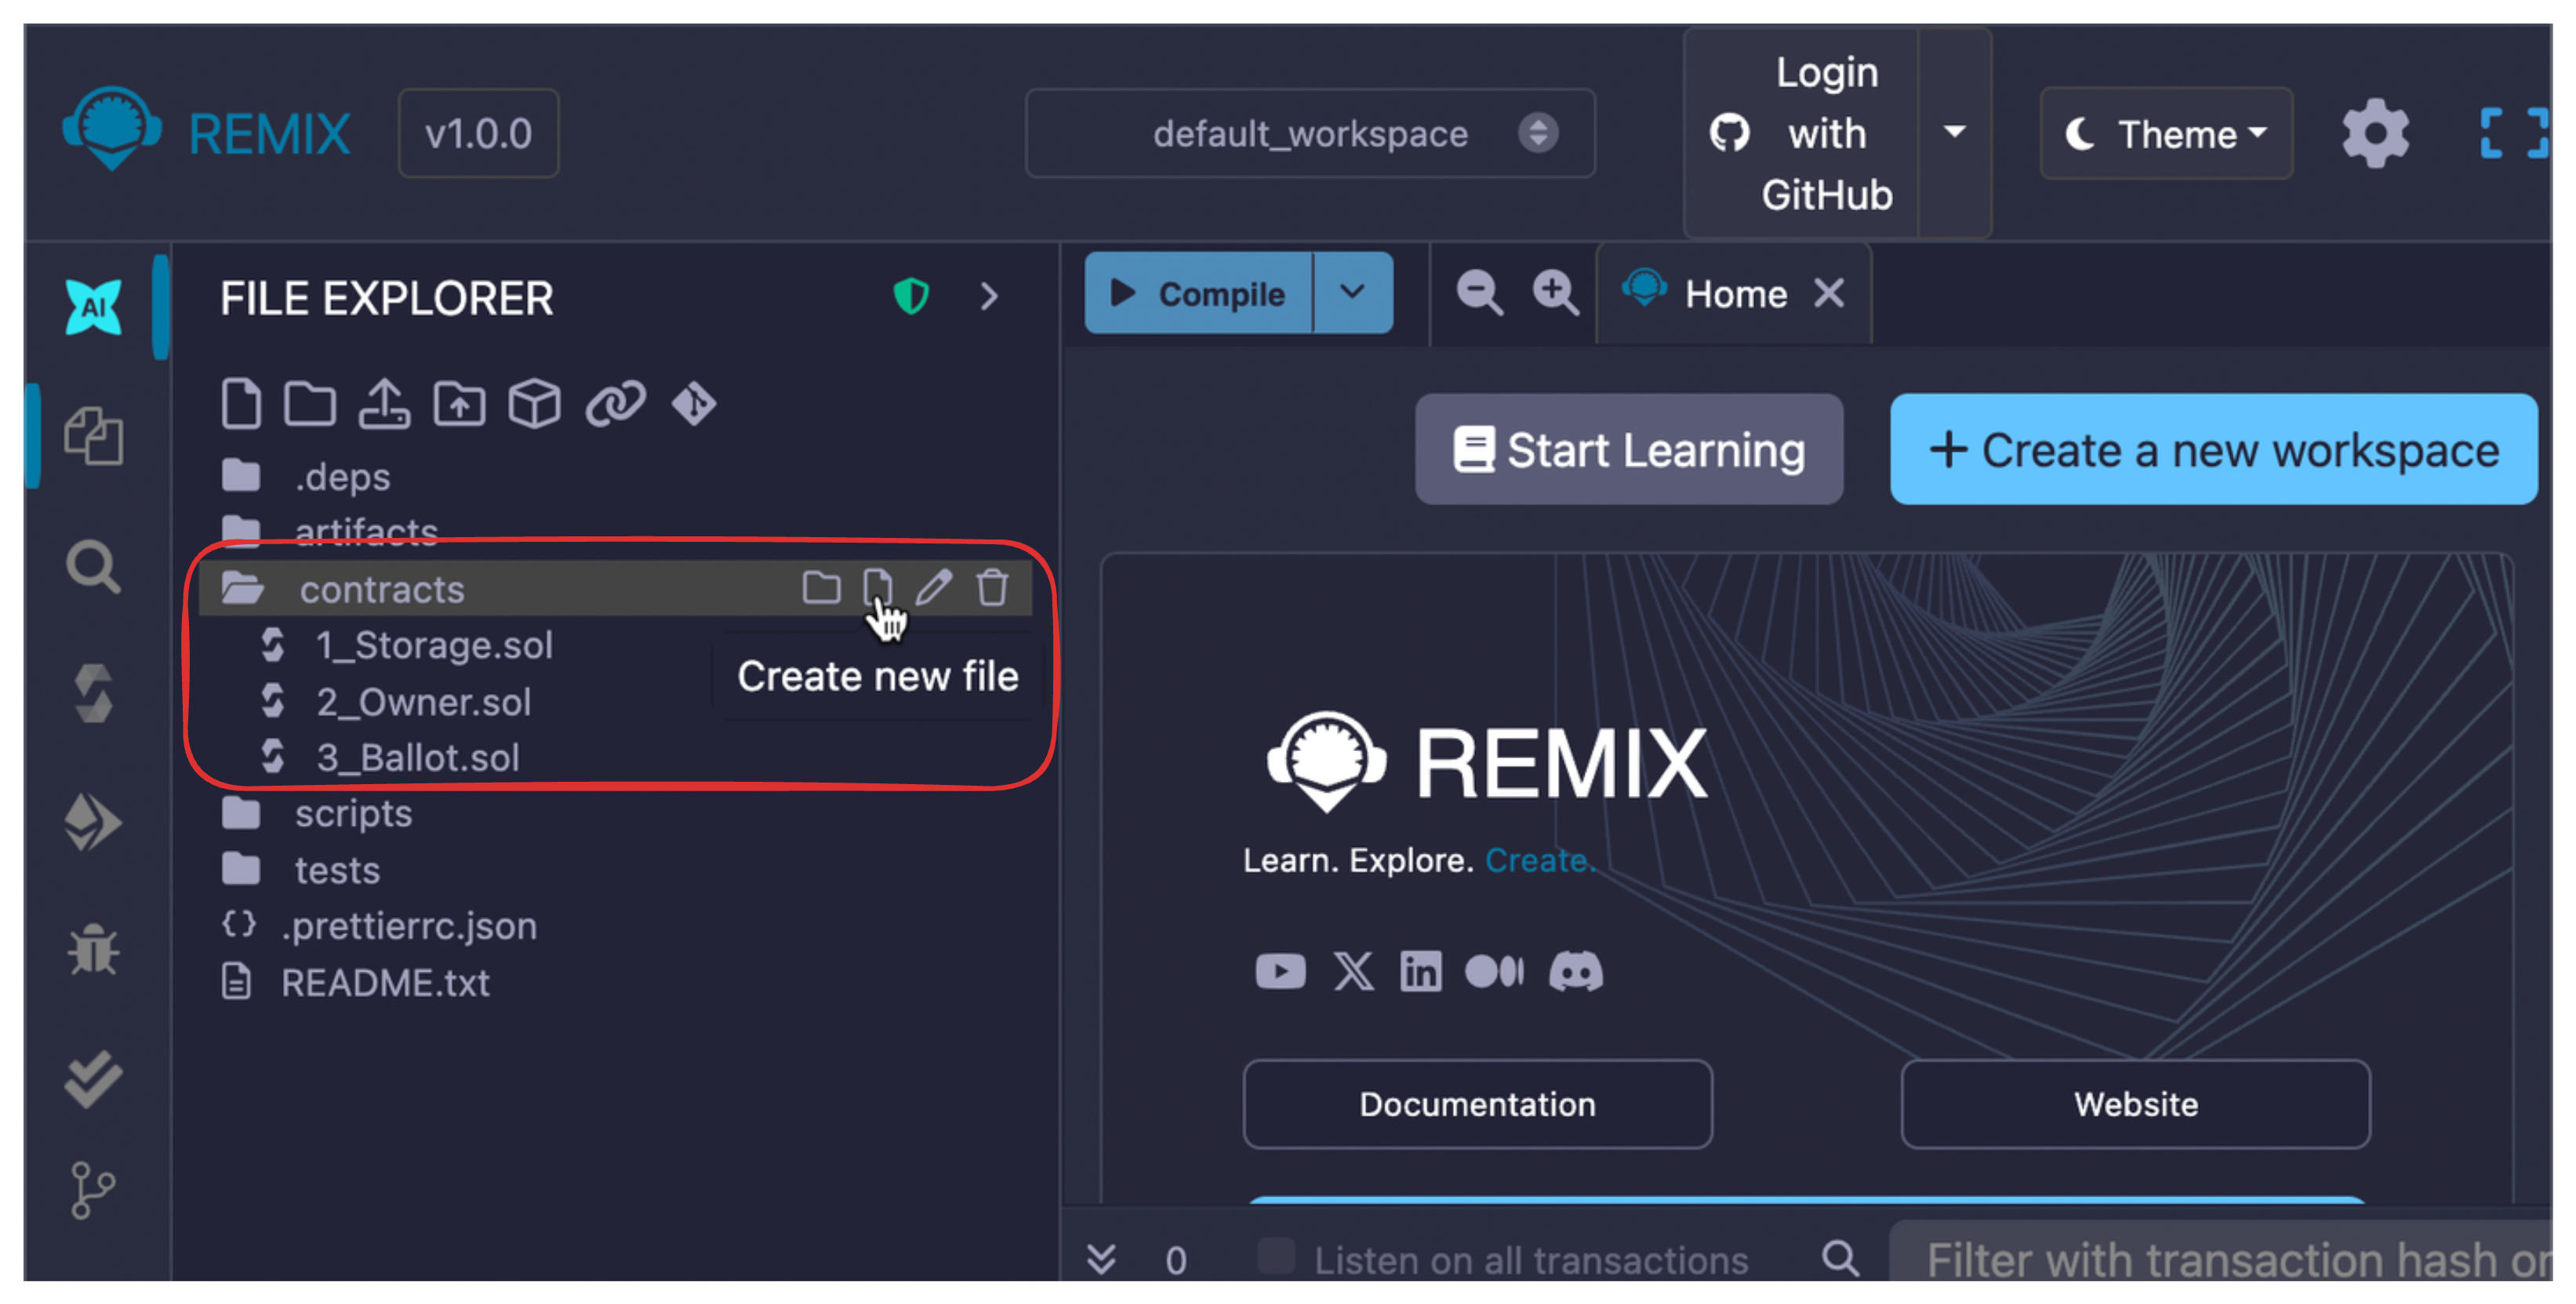Open the Debugger bug icon in sidebar
The width and height of the screenshot is (2576, 1304).
93,949
